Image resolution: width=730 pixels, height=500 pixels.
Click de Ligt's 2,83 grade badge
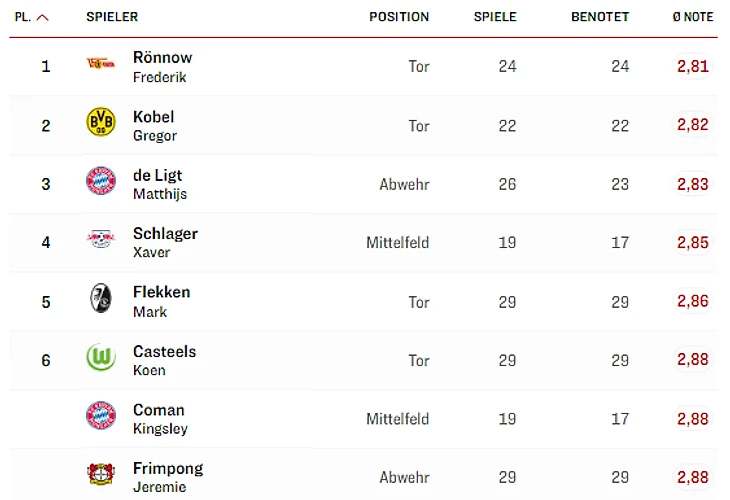point(692,184)
